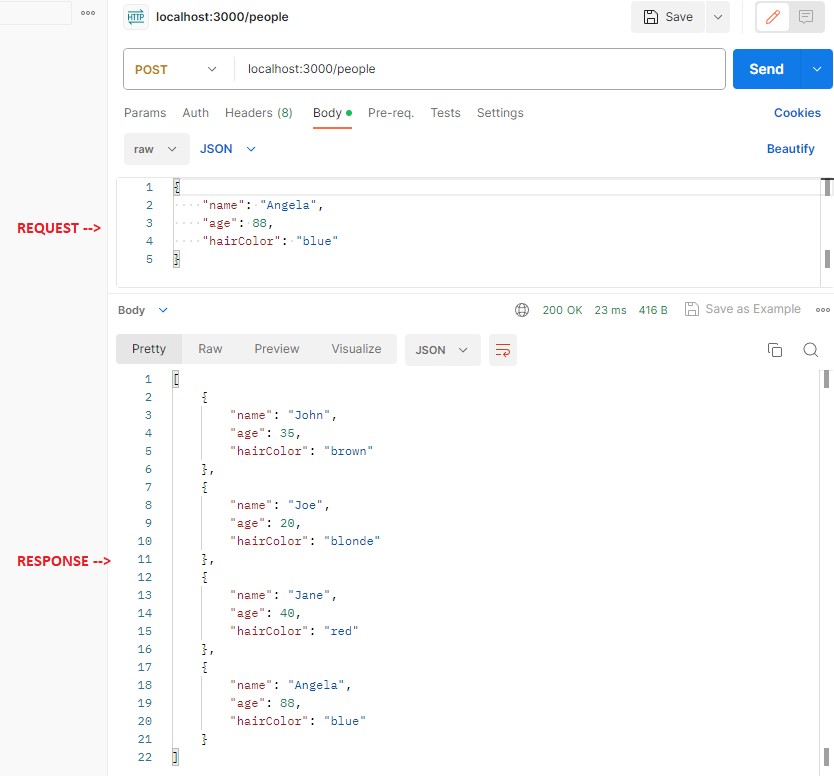Click the request URL input field
The height and width of the screenshot is (776, 834).
click(480, 69)
